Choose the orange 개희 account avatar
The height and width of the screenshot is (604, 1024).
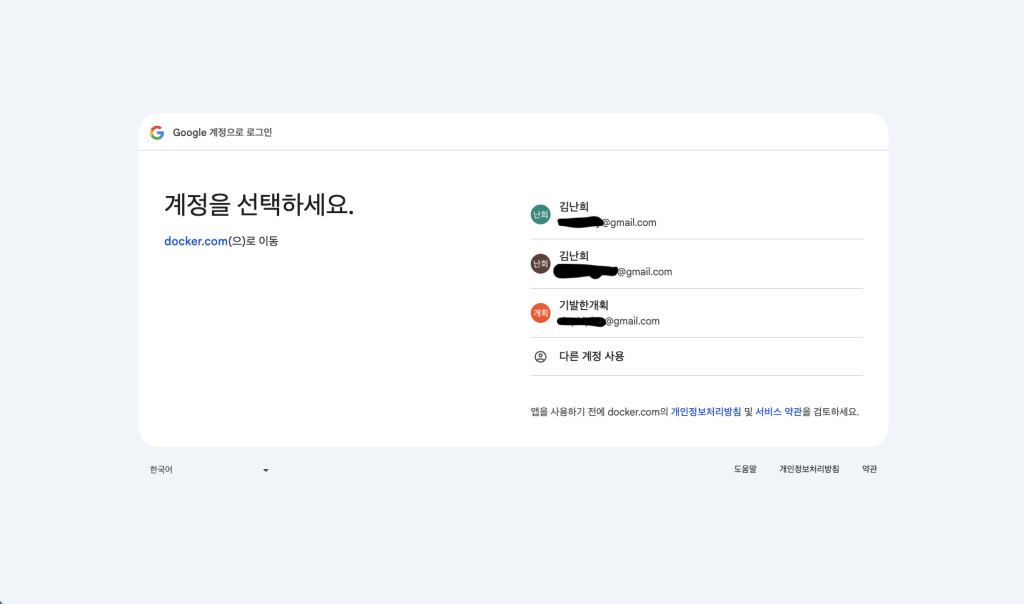coord(540,313)
